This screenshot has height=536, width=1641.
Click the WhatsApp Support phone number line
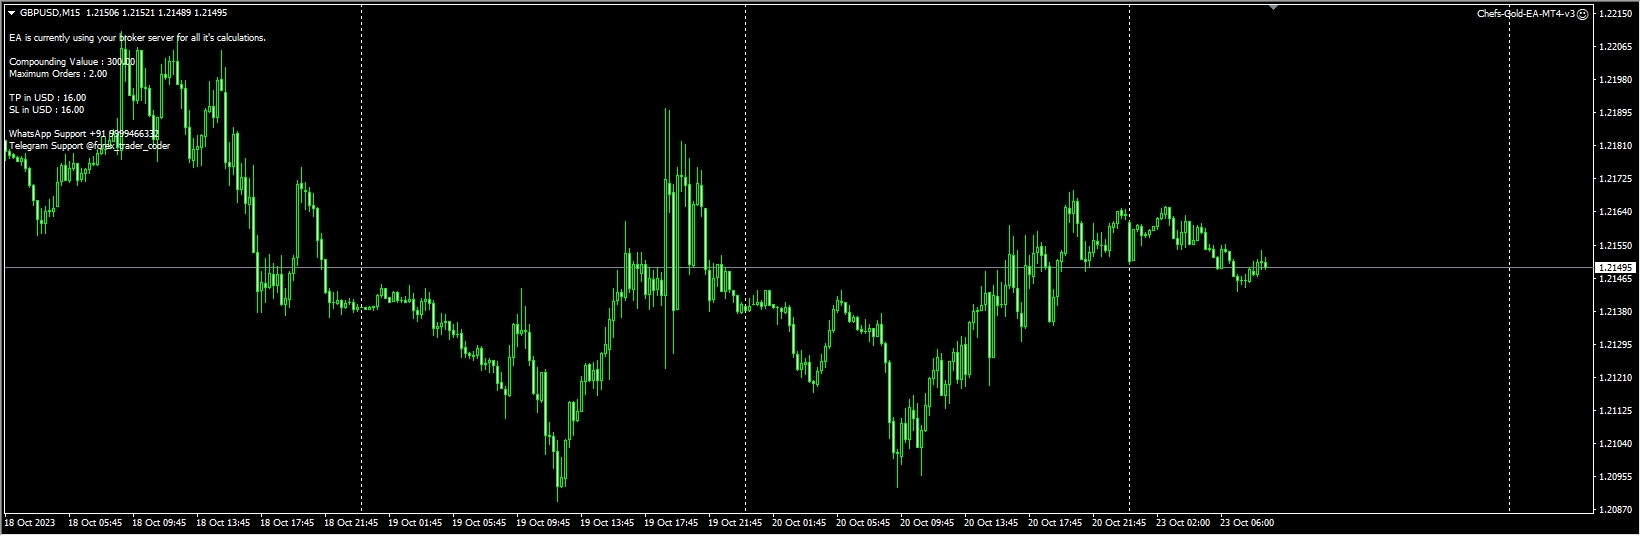tap(83, 133)
